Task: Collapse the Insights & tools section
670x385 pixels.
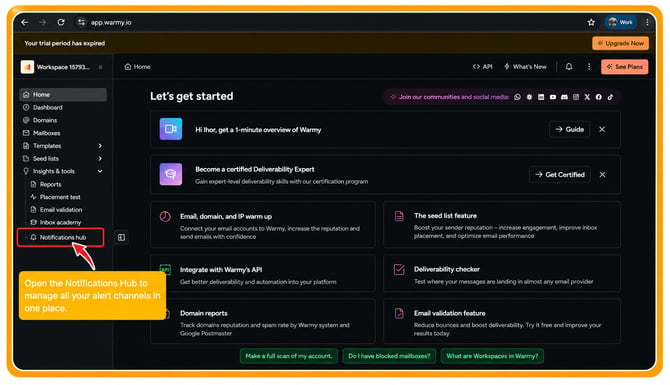Action: pyautogui.click(x=100, y=171)
